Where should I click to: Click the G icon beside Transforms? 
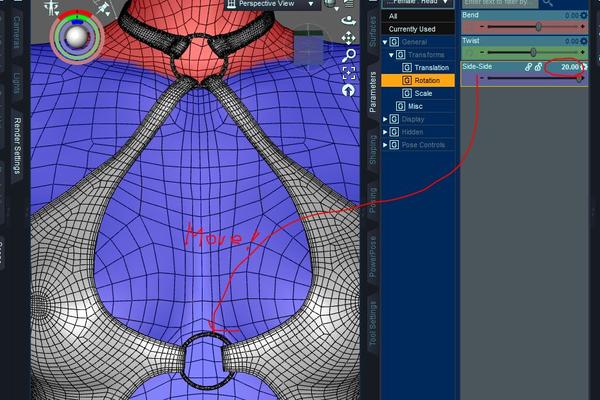pyautogui.click(x=400, y=55)
